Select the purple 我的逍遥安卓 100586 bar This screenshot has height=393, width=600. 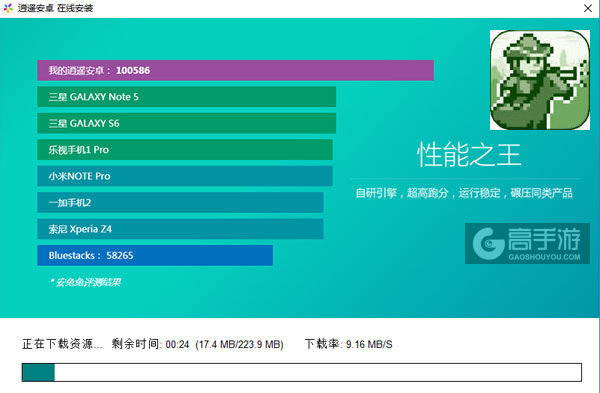(x=235, y=70)
